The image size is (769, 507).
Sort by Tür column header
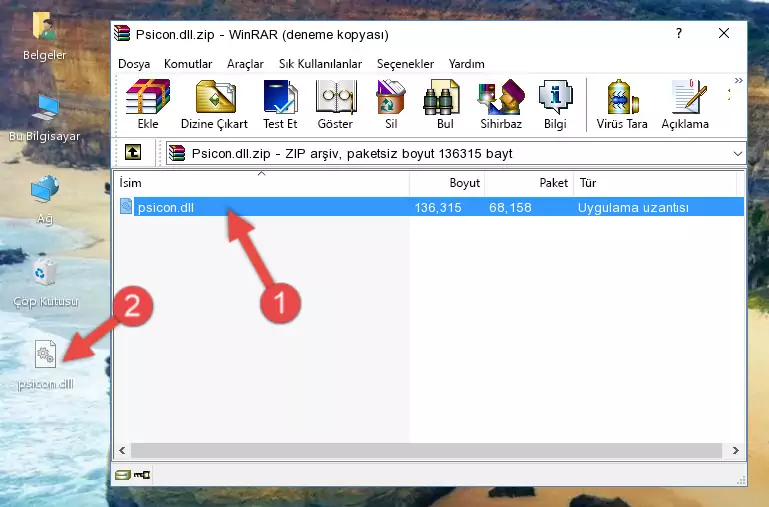click(655, 183)
